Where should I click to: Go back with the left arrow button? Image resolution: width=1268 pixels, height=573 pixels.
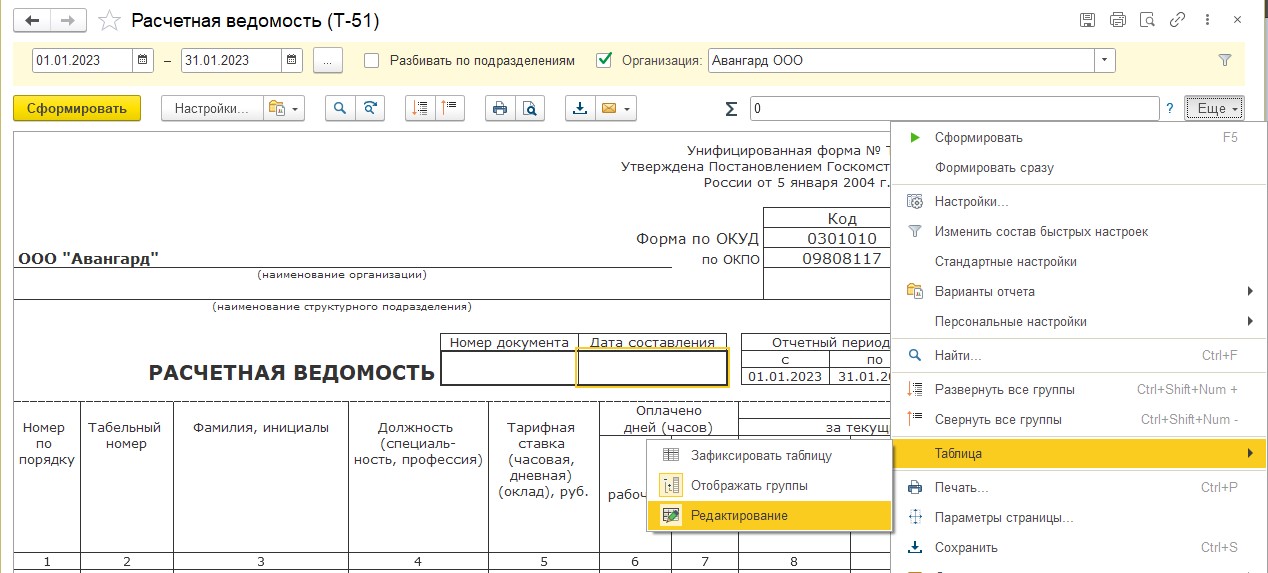[x=31, y=20]
